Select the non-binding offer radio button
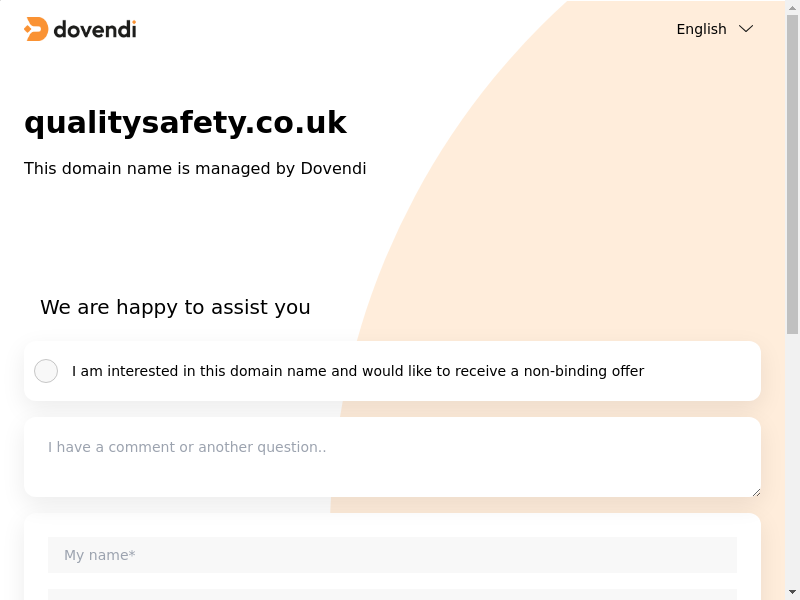 tap(46, 371)
